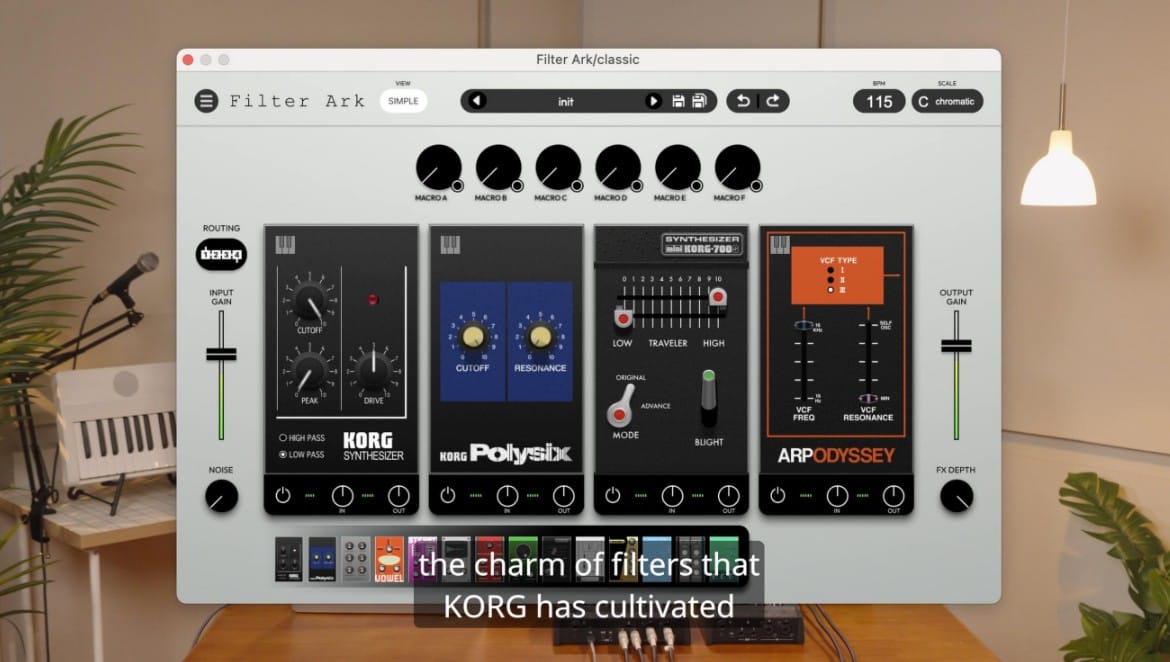Redo the last change

pyautogui.click(x=773, y=101)
